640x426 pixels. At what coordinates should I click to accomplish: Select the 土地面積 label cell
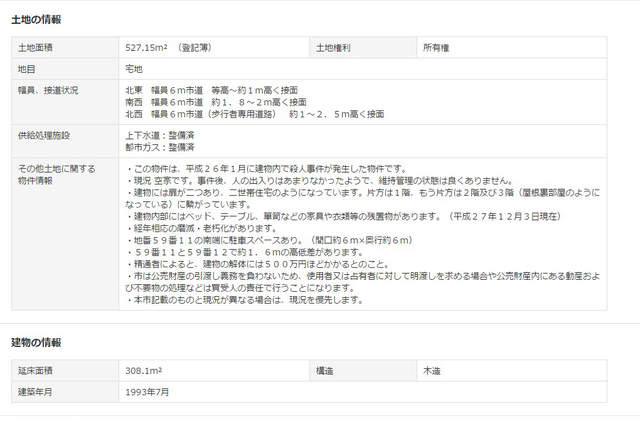[x=35, y=48]
